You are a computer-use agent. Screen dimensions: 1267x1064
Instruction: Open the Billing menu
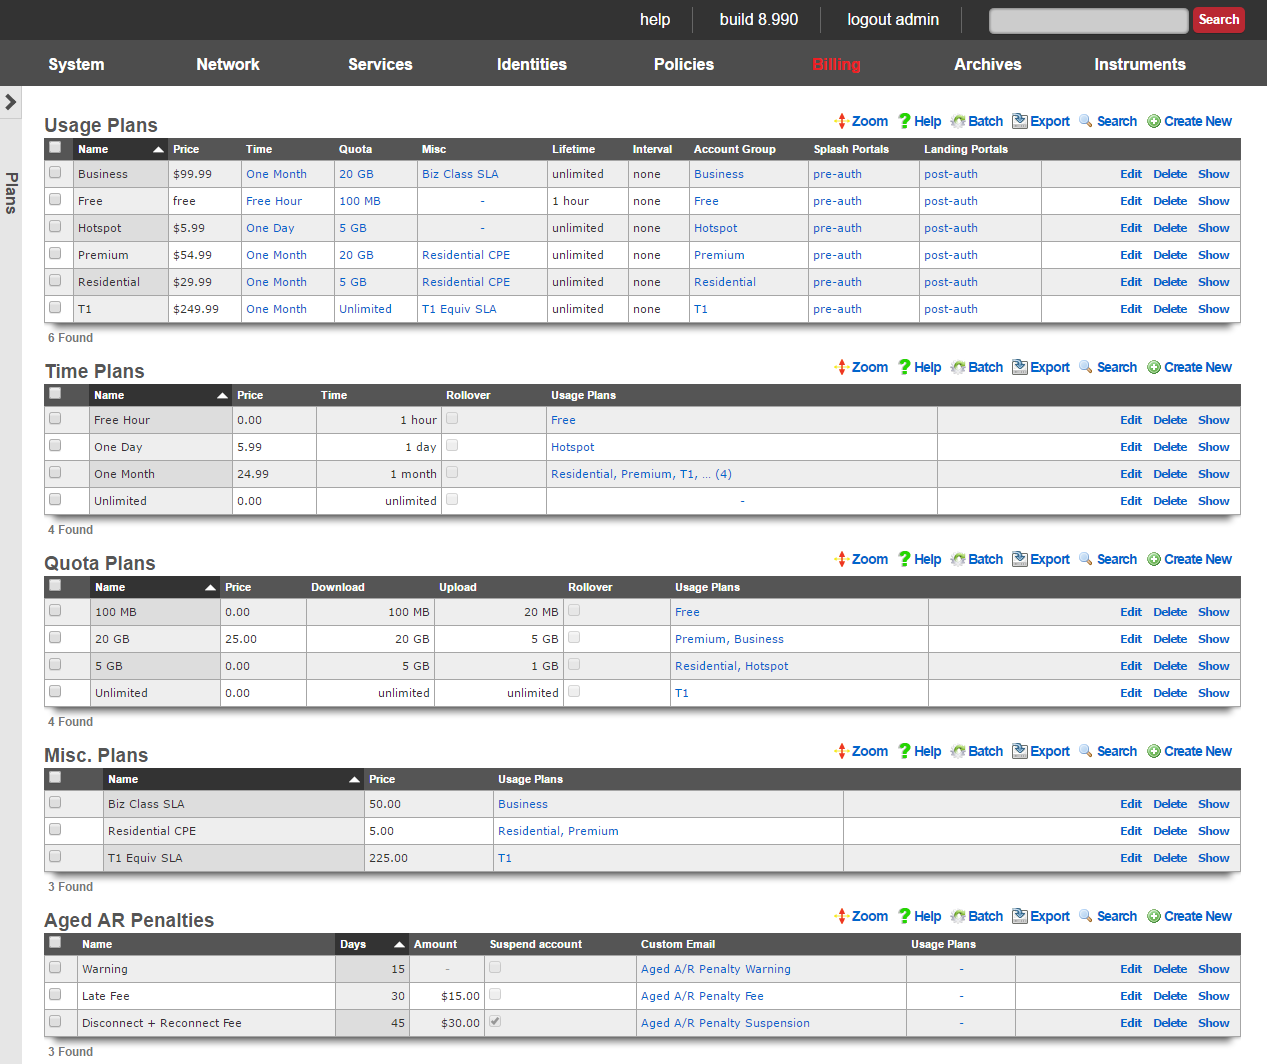point(836,64)
